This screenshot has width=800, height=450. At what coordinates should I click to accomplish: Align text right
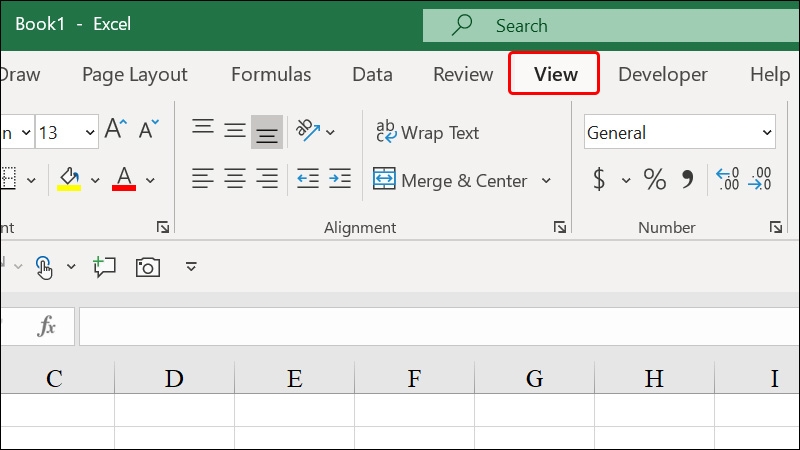(x=267, y=179)
